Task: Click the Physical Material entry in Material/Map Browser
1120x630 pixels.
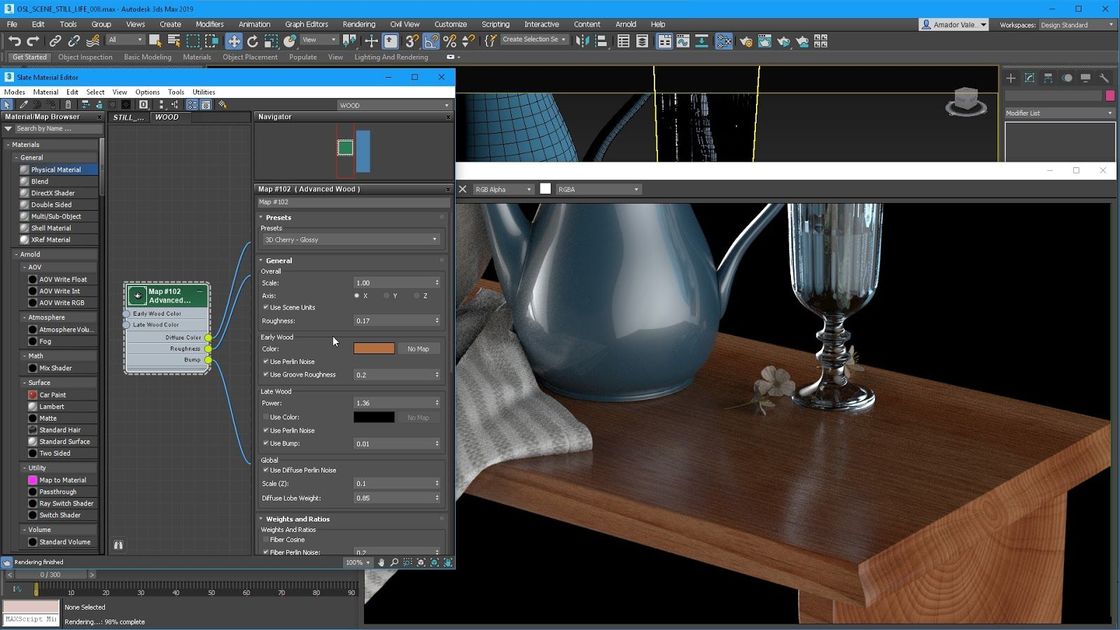Action: click(56, 169)
